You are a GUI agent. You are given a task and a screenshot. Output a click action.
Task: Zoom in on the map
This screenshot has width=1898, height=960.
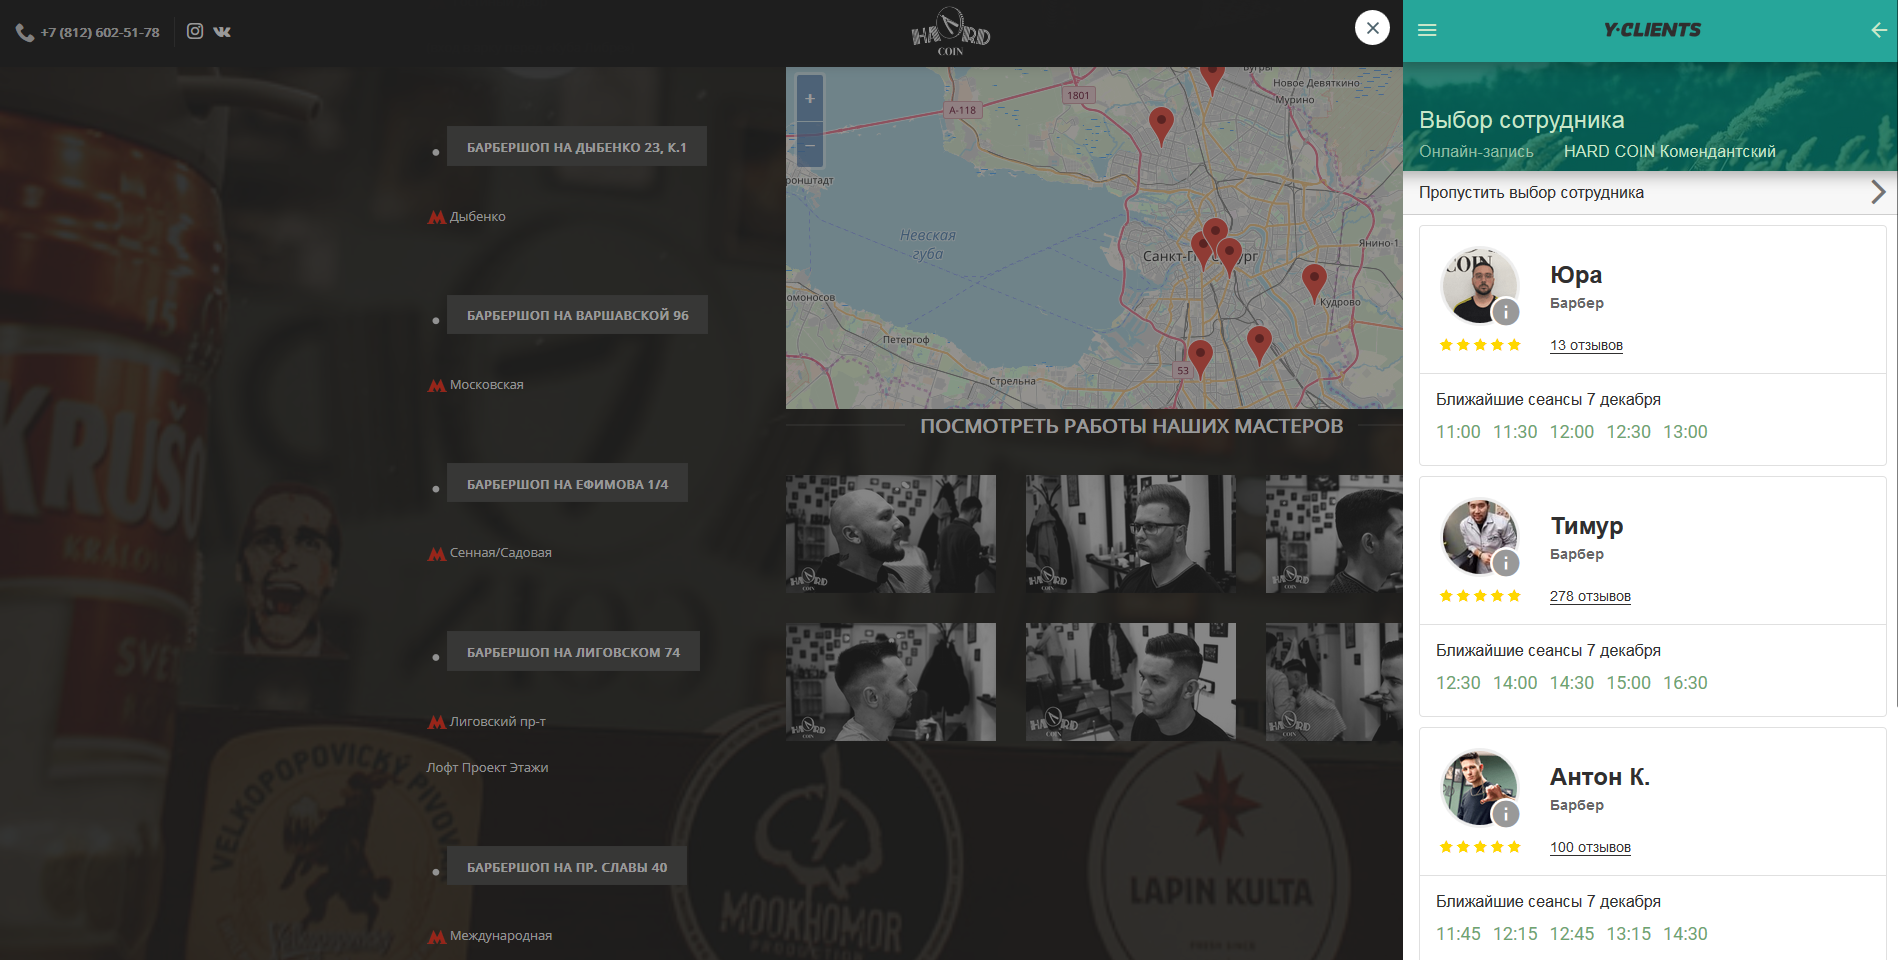click(810, 99)
